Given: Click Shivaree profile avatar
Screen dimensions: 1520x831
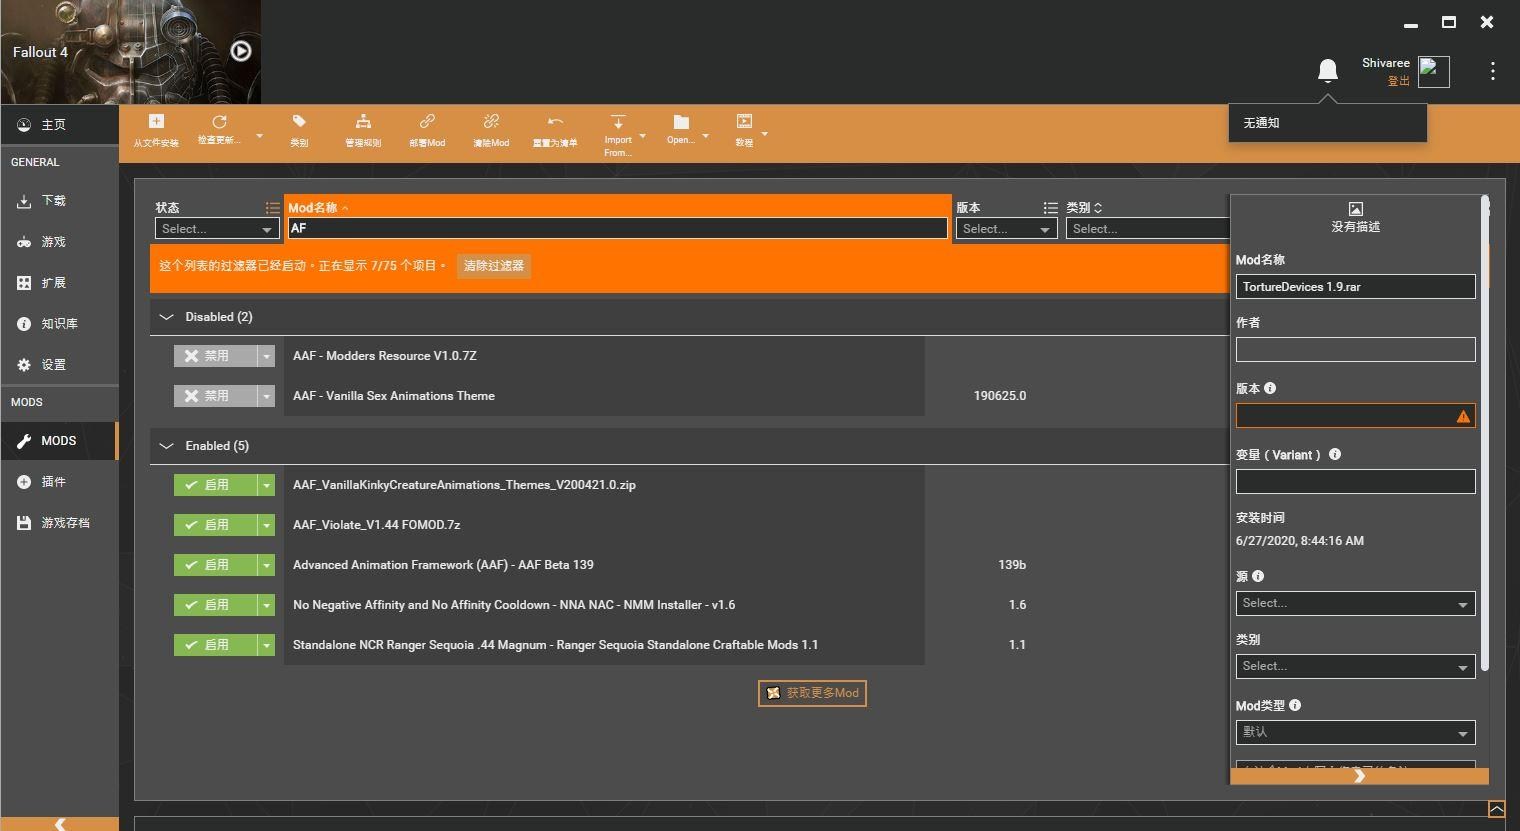Looking at the screenshot, I should (x=1433, y=71).
